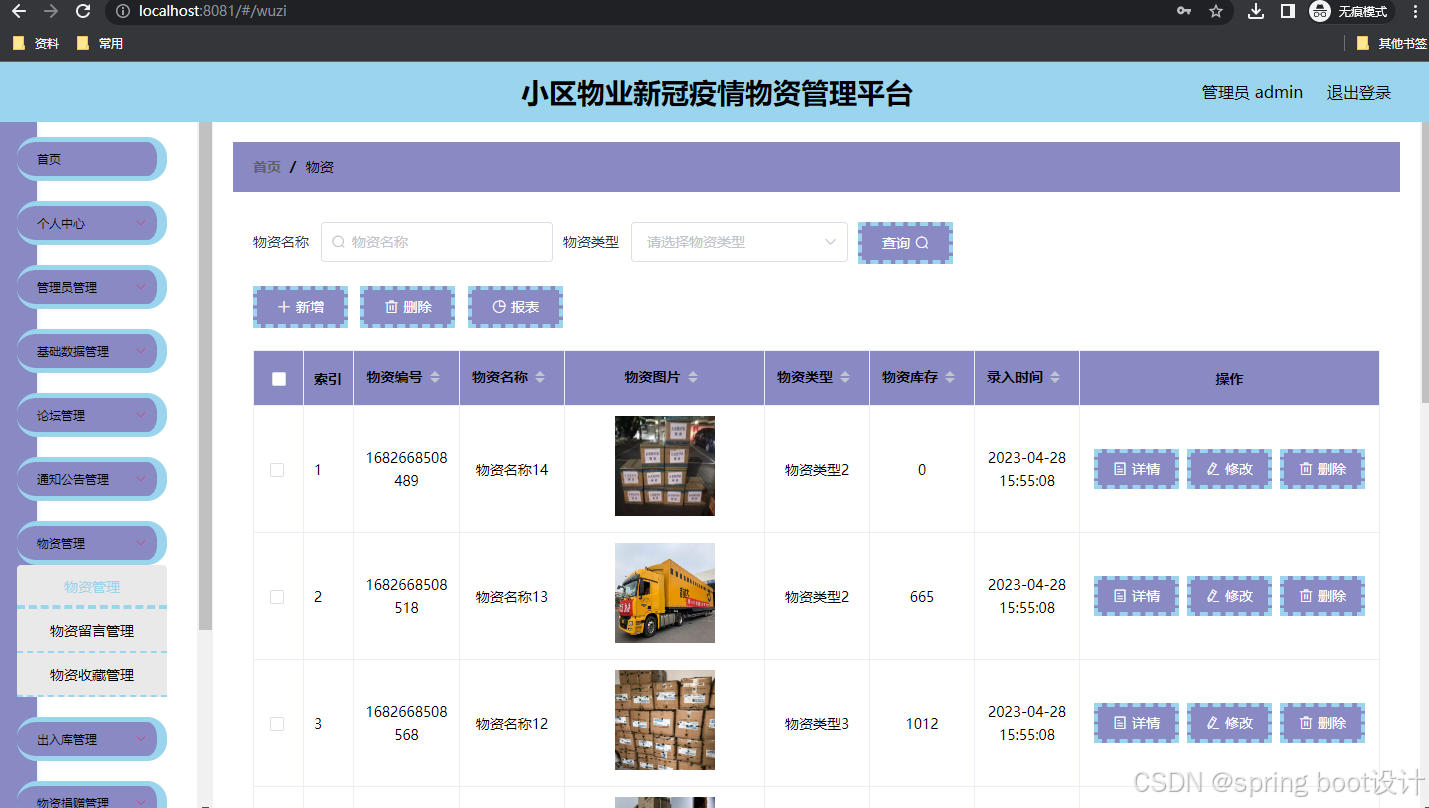Click the 新增 add button
The image size is (1429, 808).
tap(300, 307)
